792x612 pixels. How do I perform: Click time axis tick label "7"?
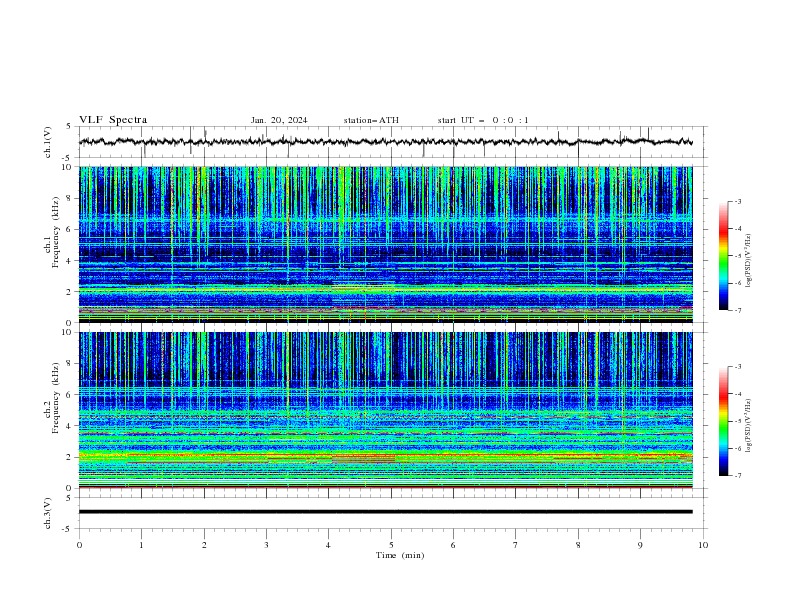click(516, 545)
